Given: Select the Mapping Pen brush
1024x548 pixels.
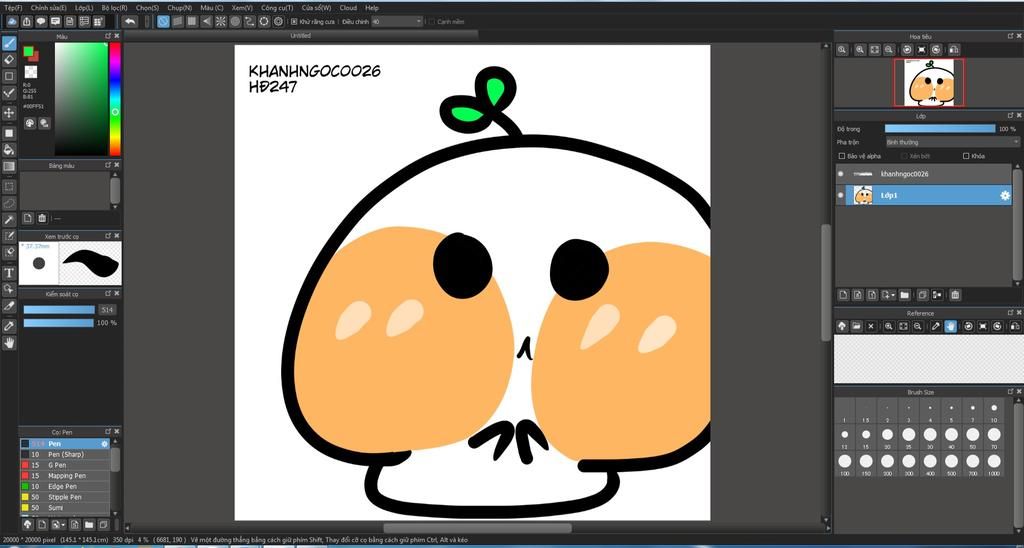Looking at the screenshot, I should pyautogui.click(x=65, y=476).
